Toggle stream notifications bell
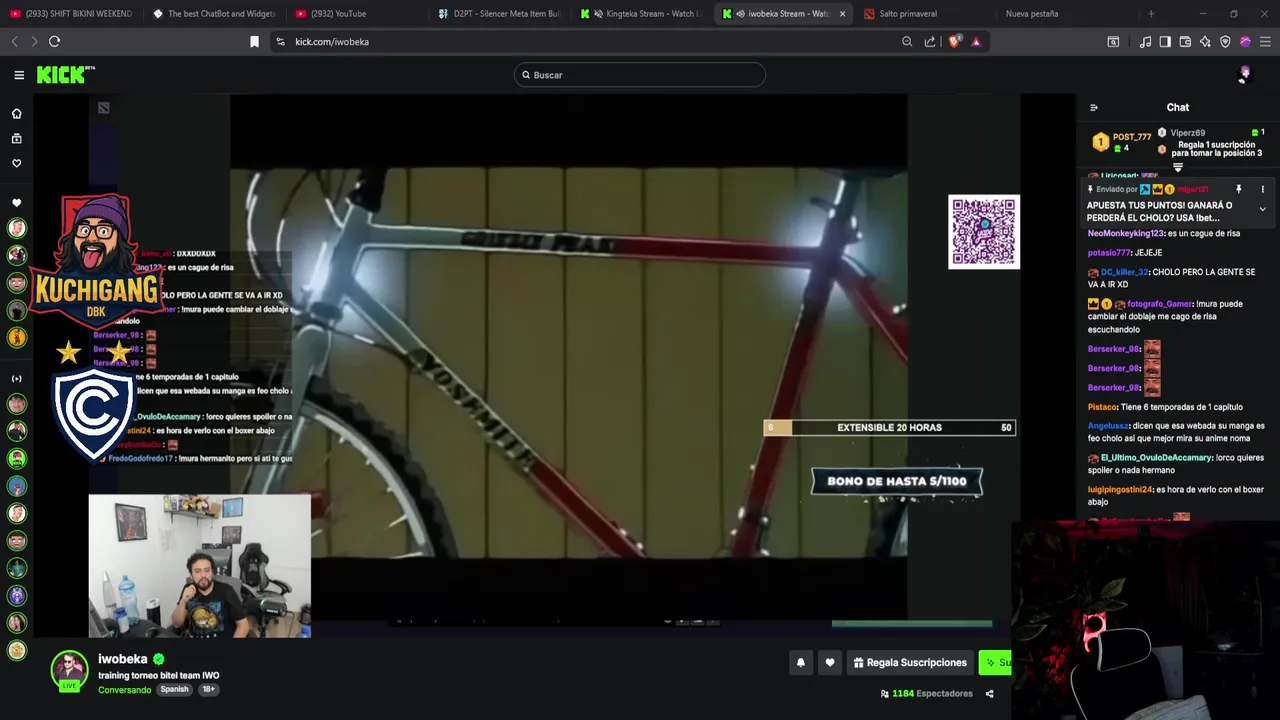This screenshot has height=720, width=1280. (800, 662)
